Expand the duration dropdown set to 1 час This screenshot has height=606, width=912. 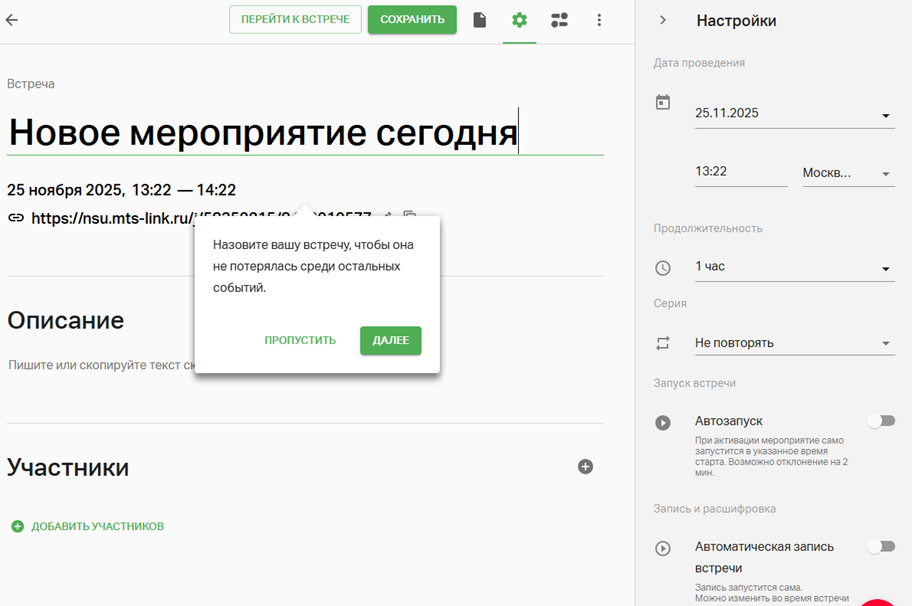pos(793,268)
